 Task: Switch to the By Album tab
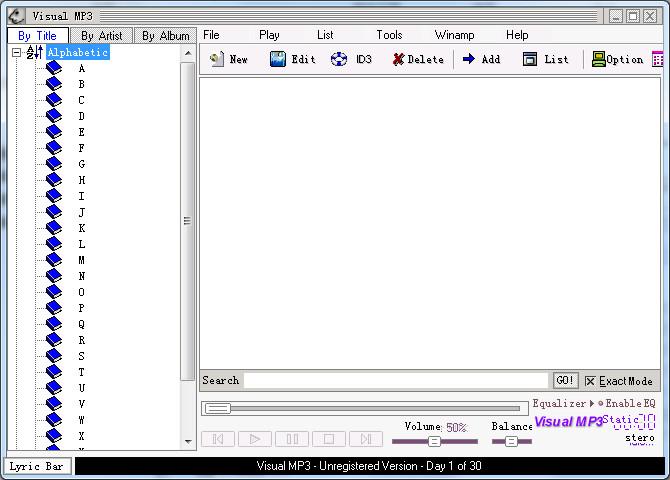pos(165,35)
